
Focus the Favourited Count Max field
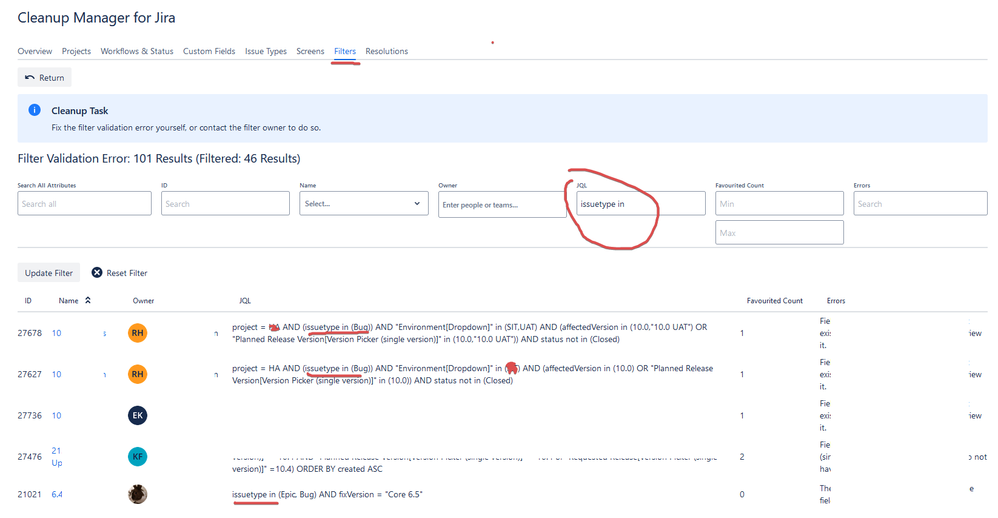[779, 233]
